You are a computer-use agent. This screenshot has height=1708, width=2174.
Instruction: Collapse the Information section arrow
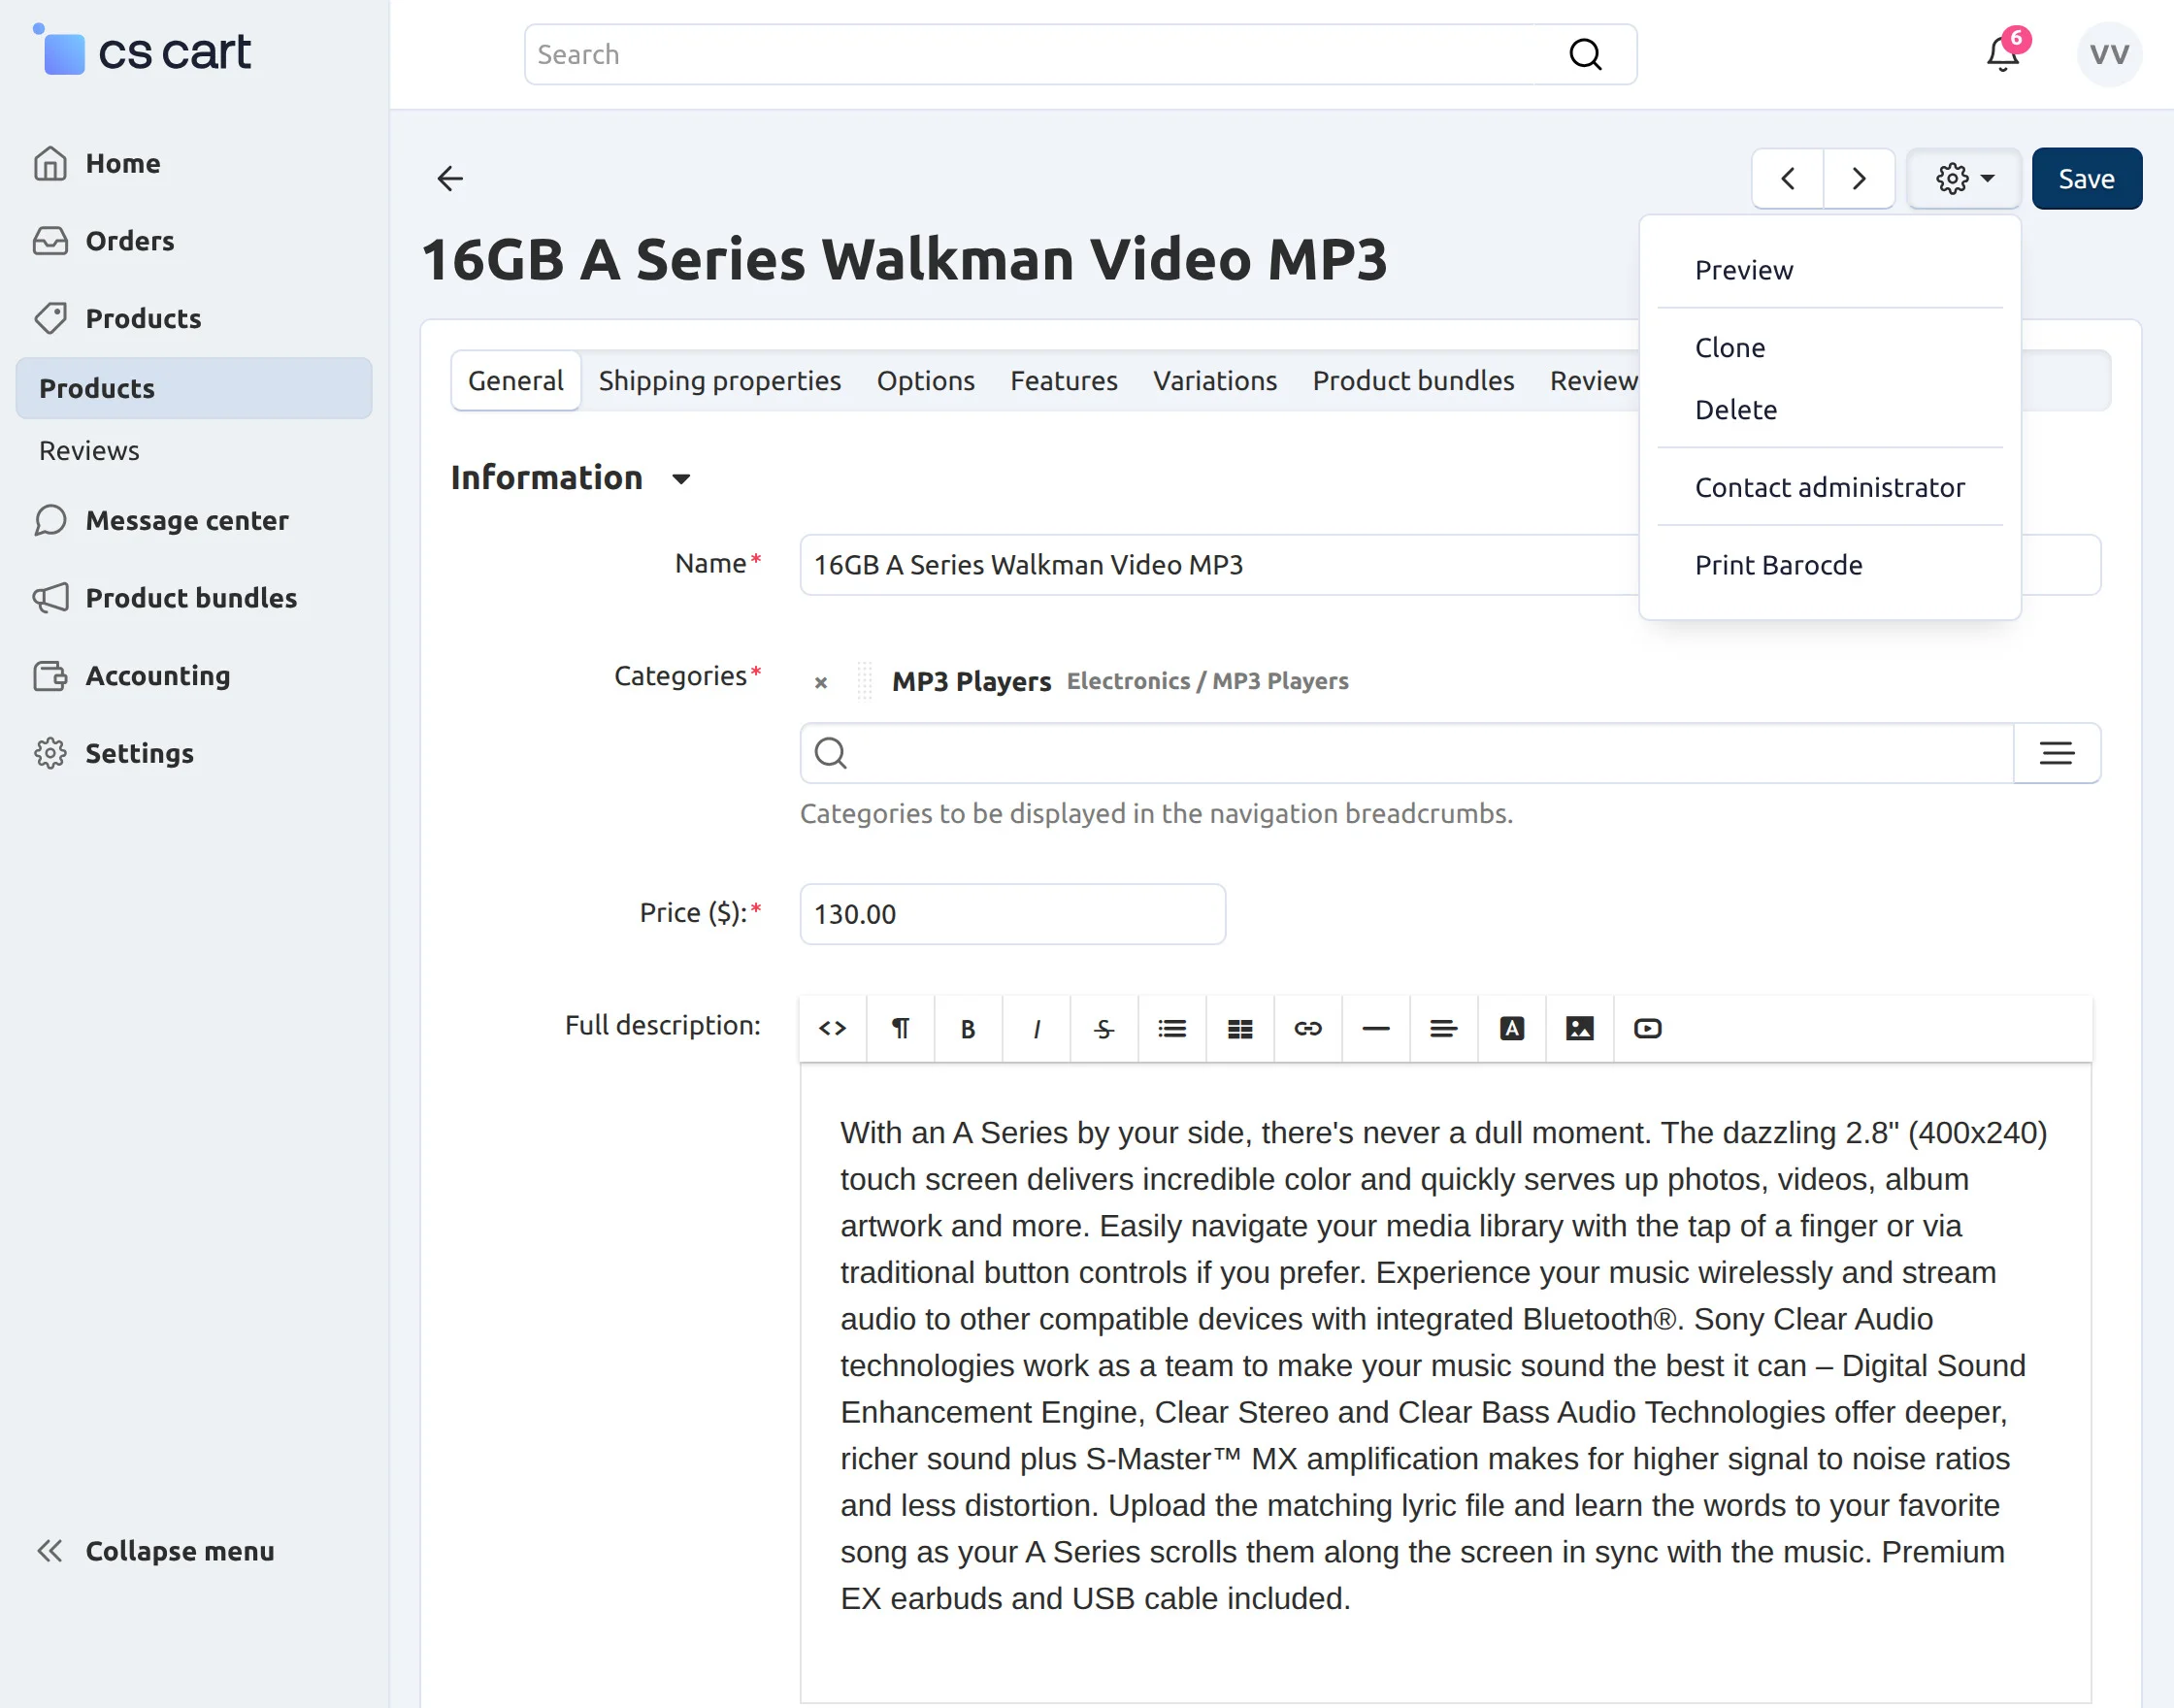[681, 479]
